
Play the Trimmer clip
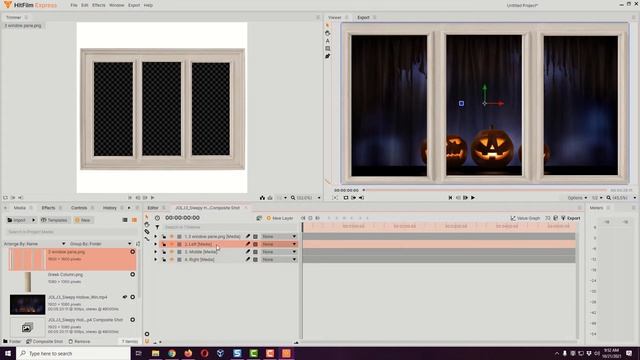(x=153, y=198)
